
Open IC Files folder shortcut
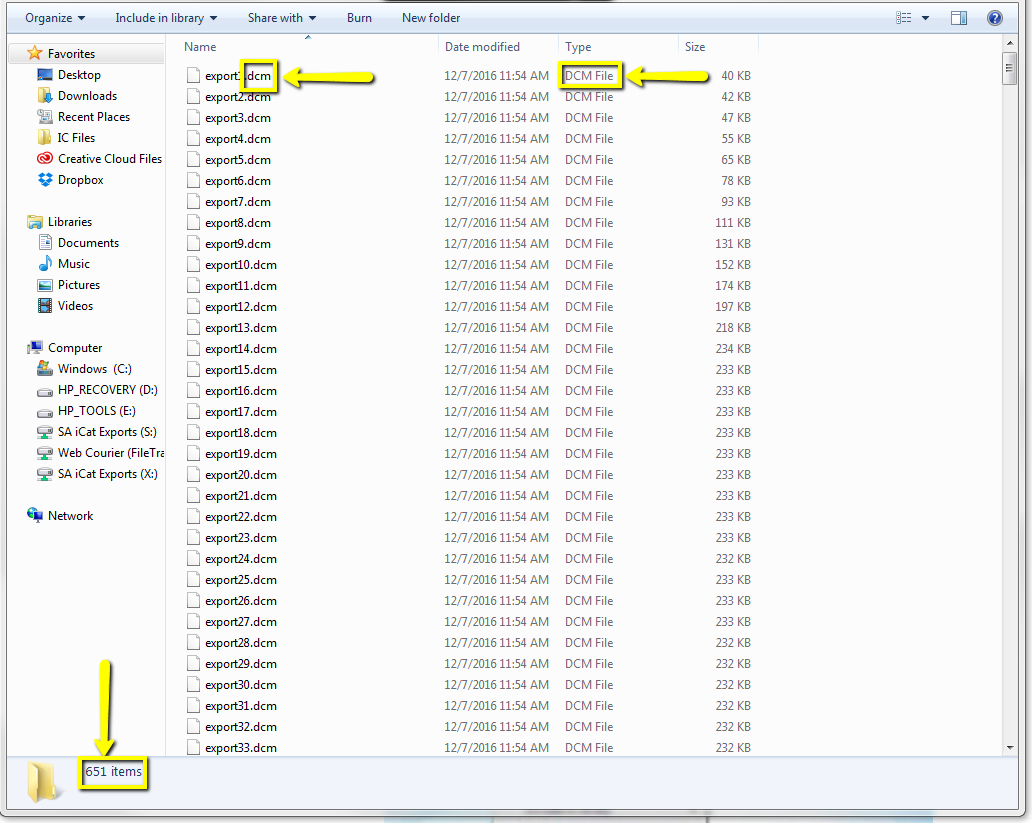tap(66, 138)
